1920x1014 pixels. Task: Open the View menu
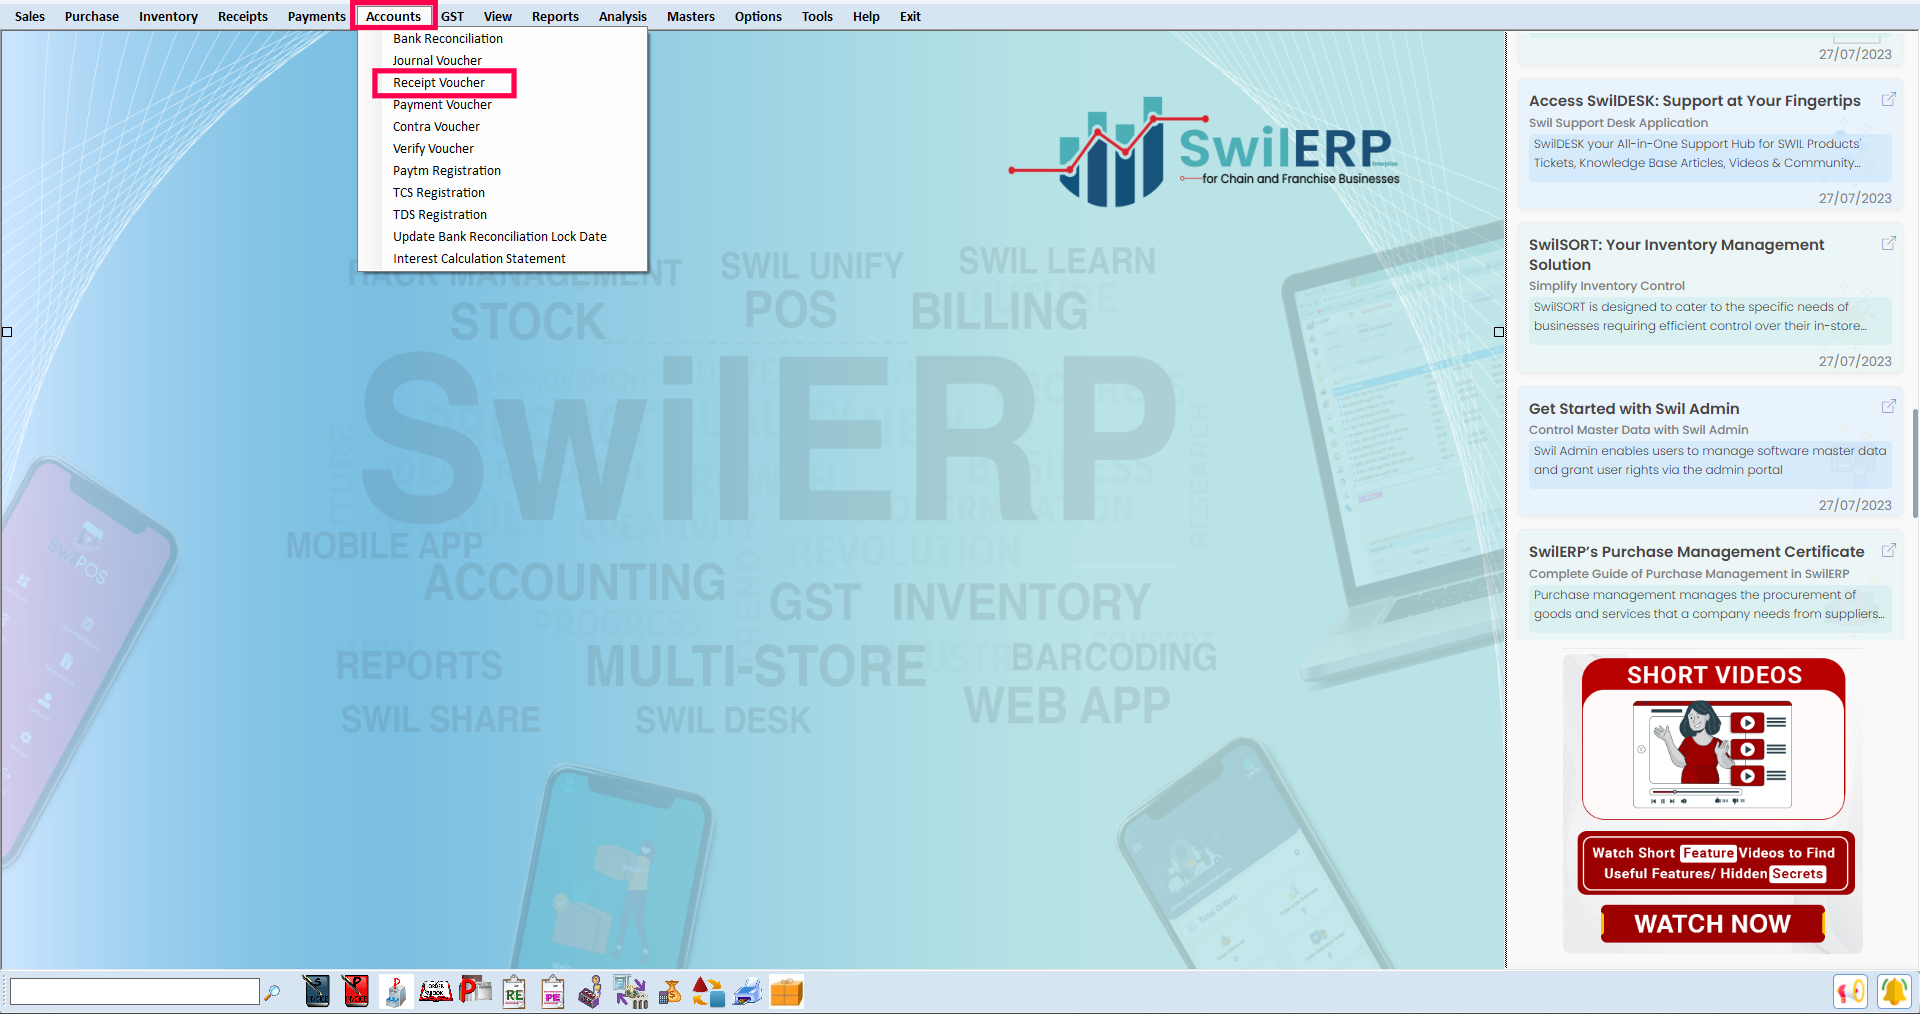tap(498, 16)
